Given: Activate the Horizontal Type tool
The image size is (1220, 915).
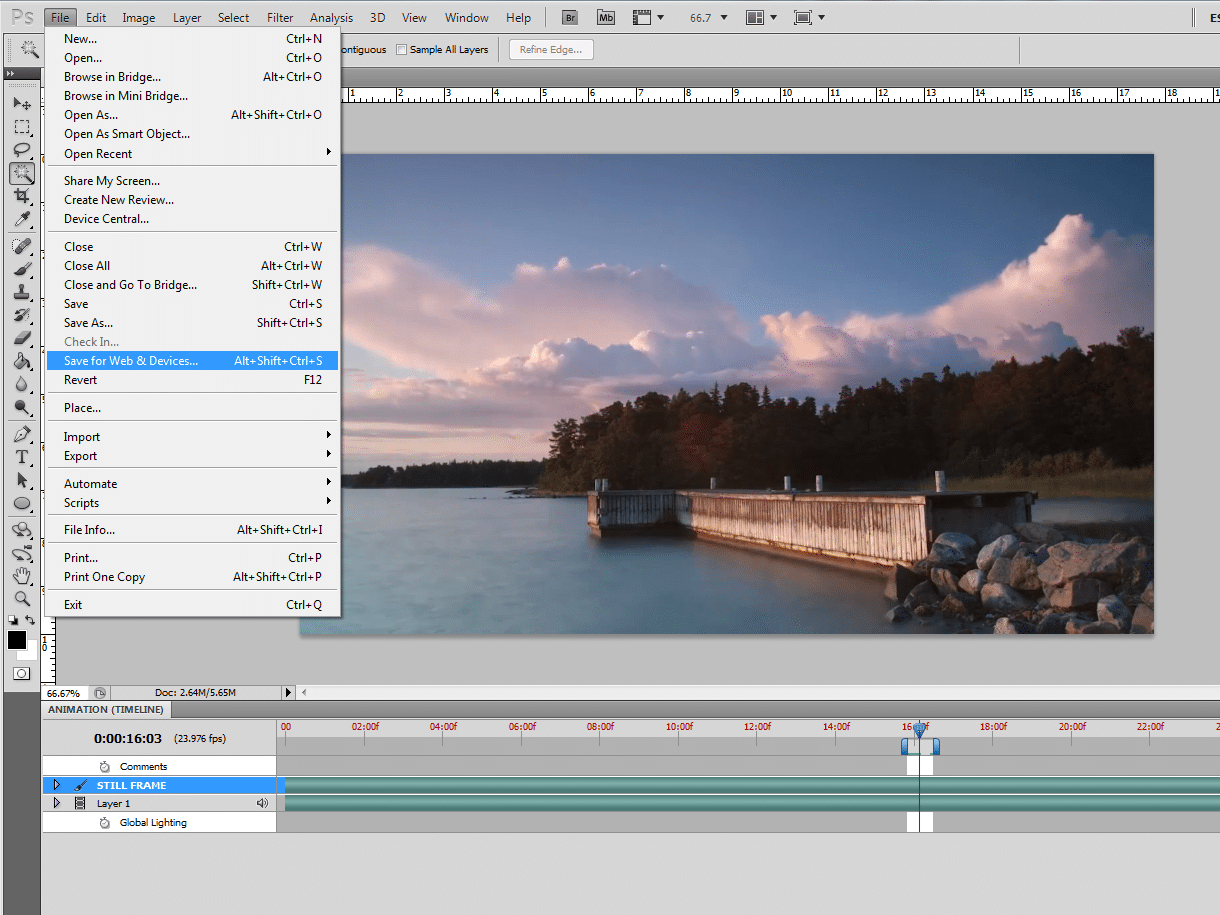Looking at the screenshot, I should [x=21, y=457].
